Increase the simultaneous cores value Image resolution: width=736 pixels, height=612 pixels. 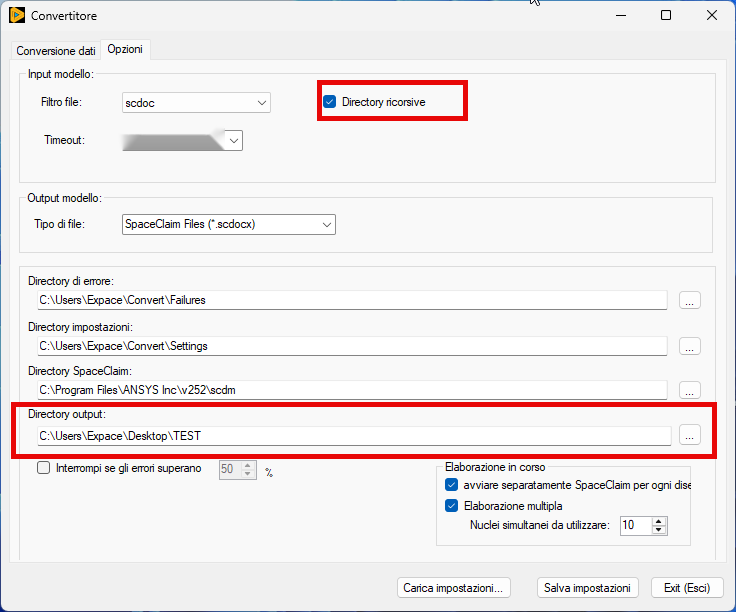pos(658,521)
